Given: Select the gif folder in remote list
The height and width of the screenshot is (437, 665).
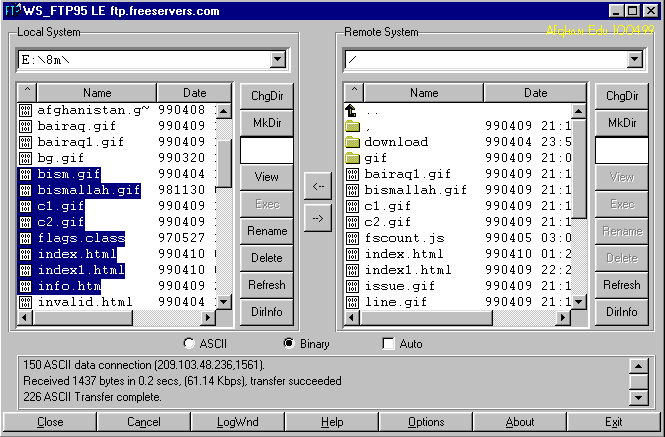Looking at the screenshot, I should [x=376, y=158].
